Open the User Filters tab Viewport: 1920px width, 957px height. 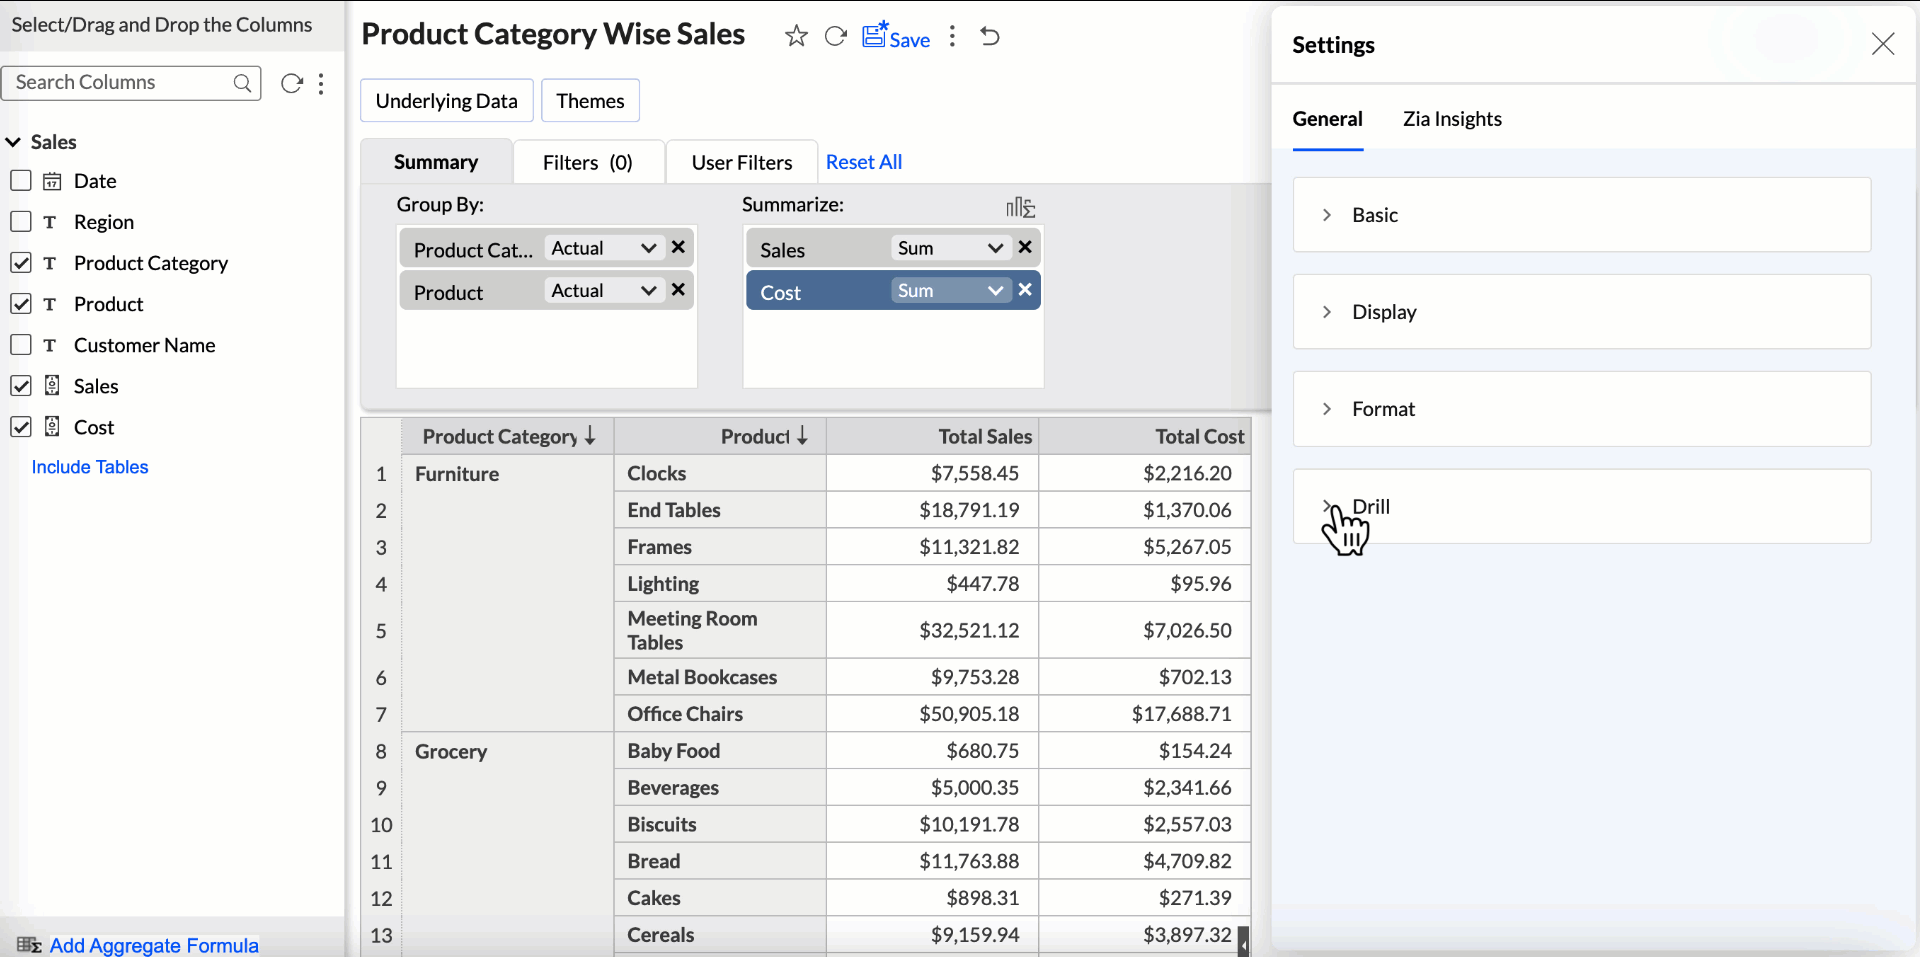(741, 162)
